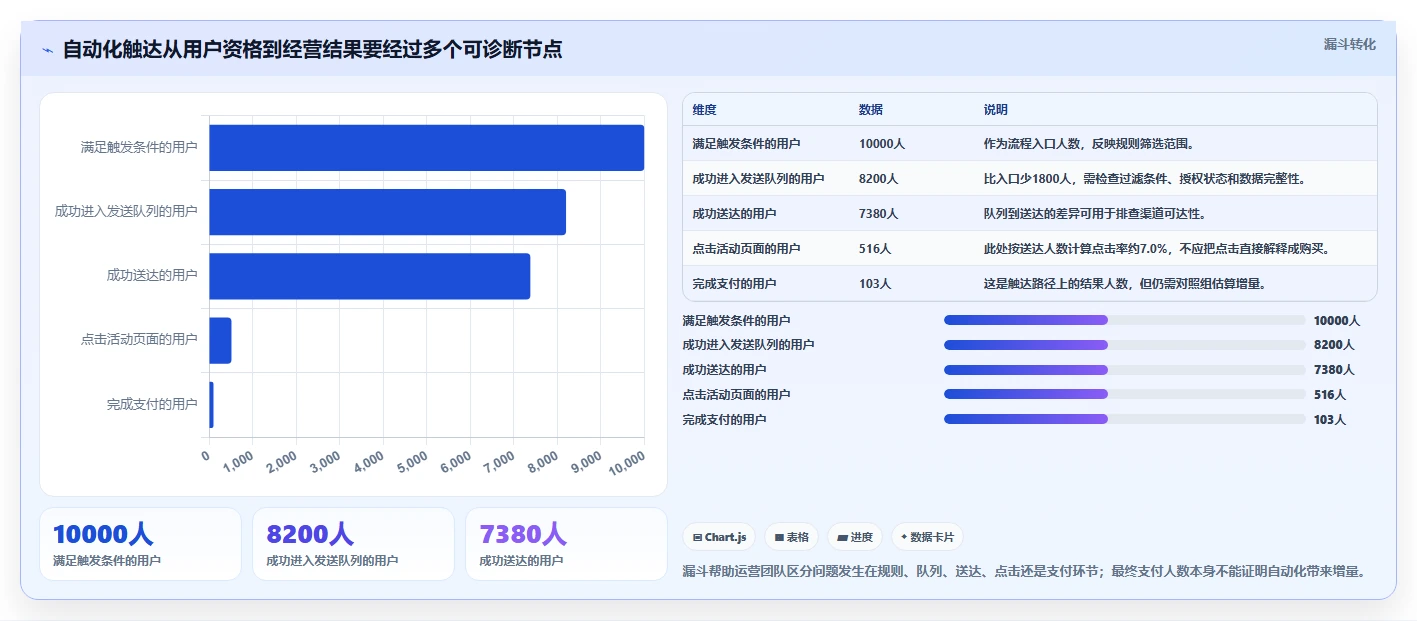Viewport: 1417px width, 621px height.
Task: Click the 满足触发条件的用户 chart bar
Action: 427,147
